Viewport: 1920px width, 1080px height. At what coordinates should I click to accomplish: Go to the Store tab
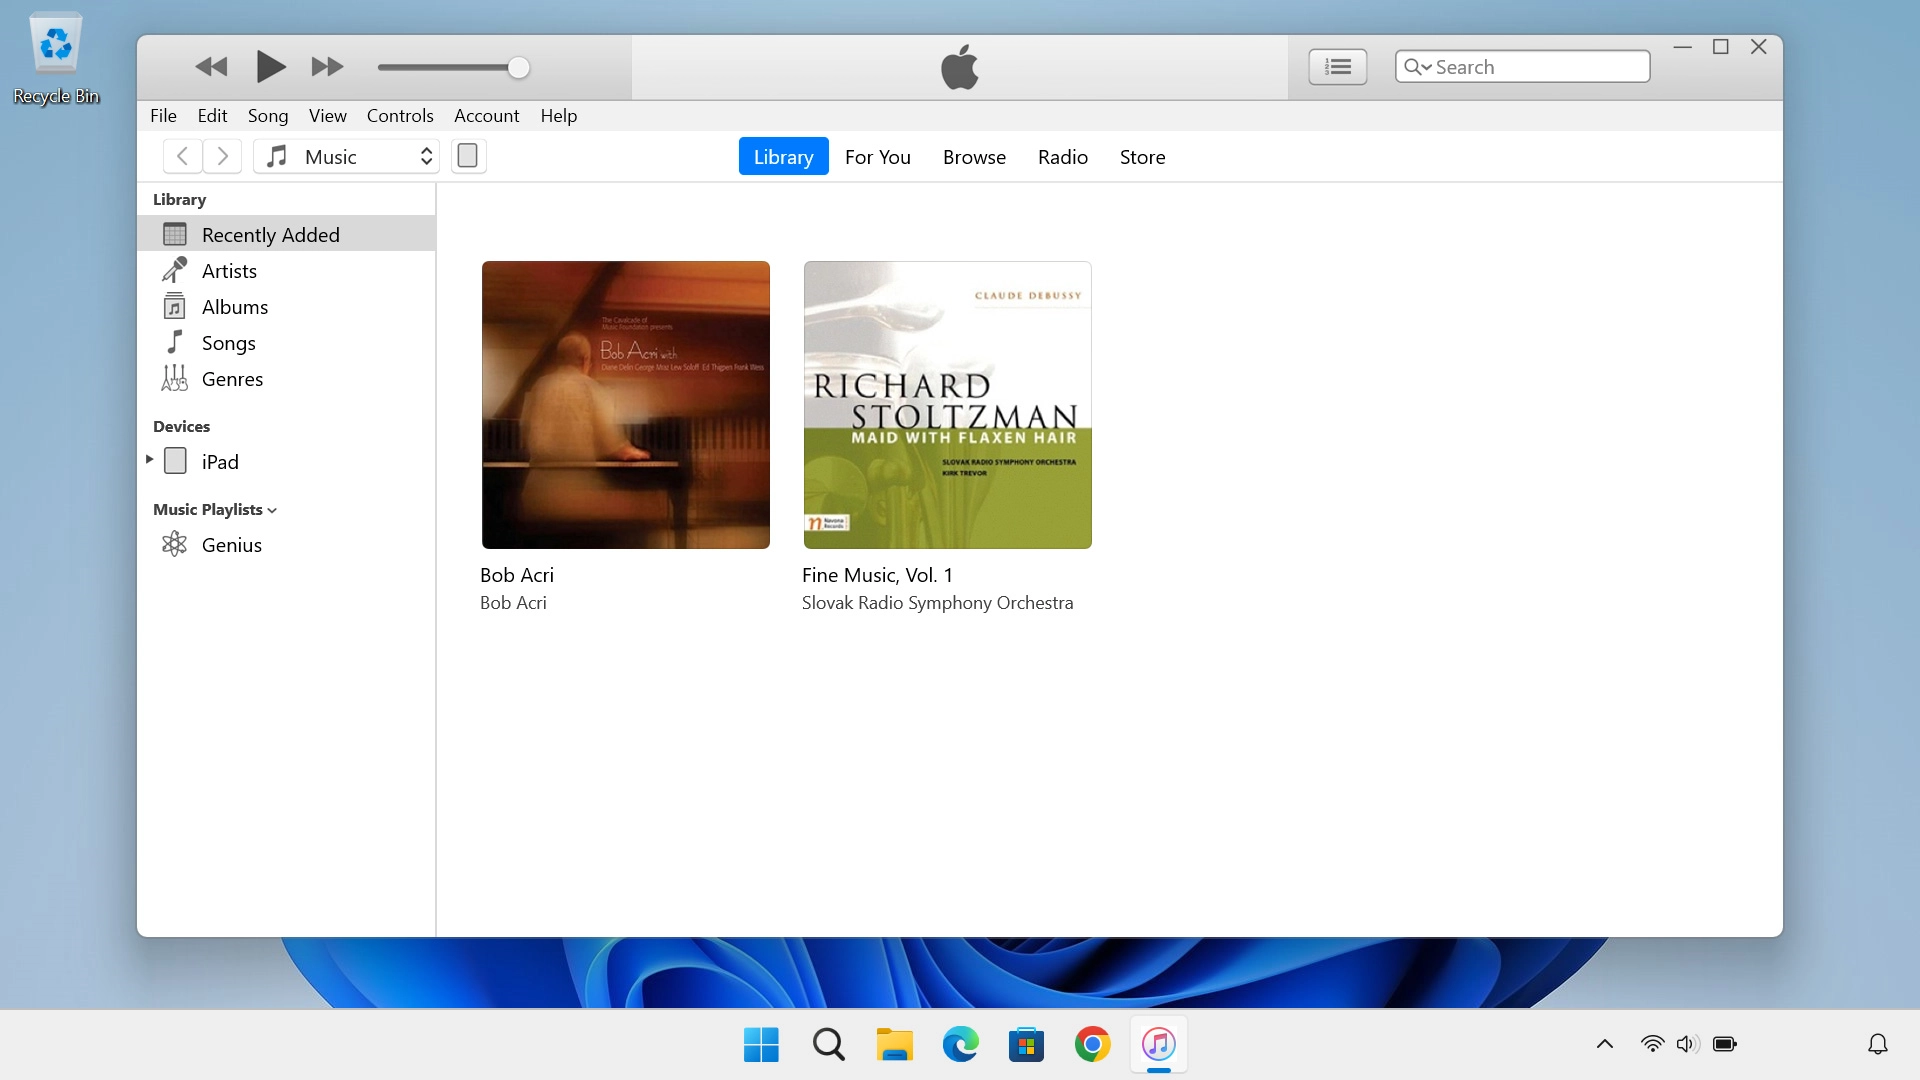pos(1142,157)
